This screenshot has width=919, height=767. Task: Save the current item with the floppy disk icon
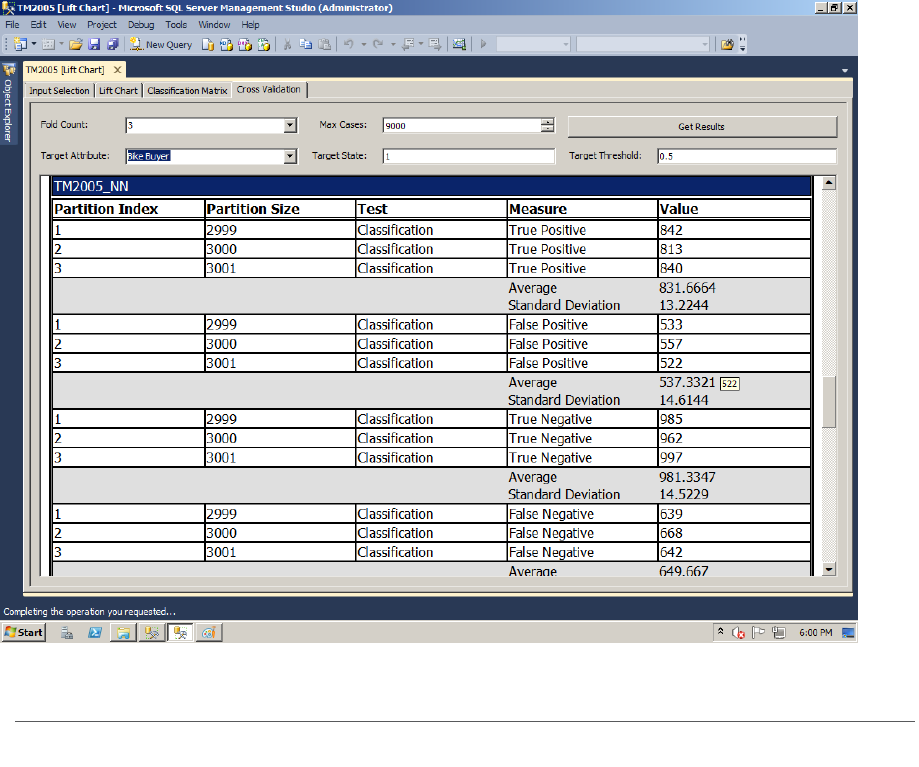[94, 44]
